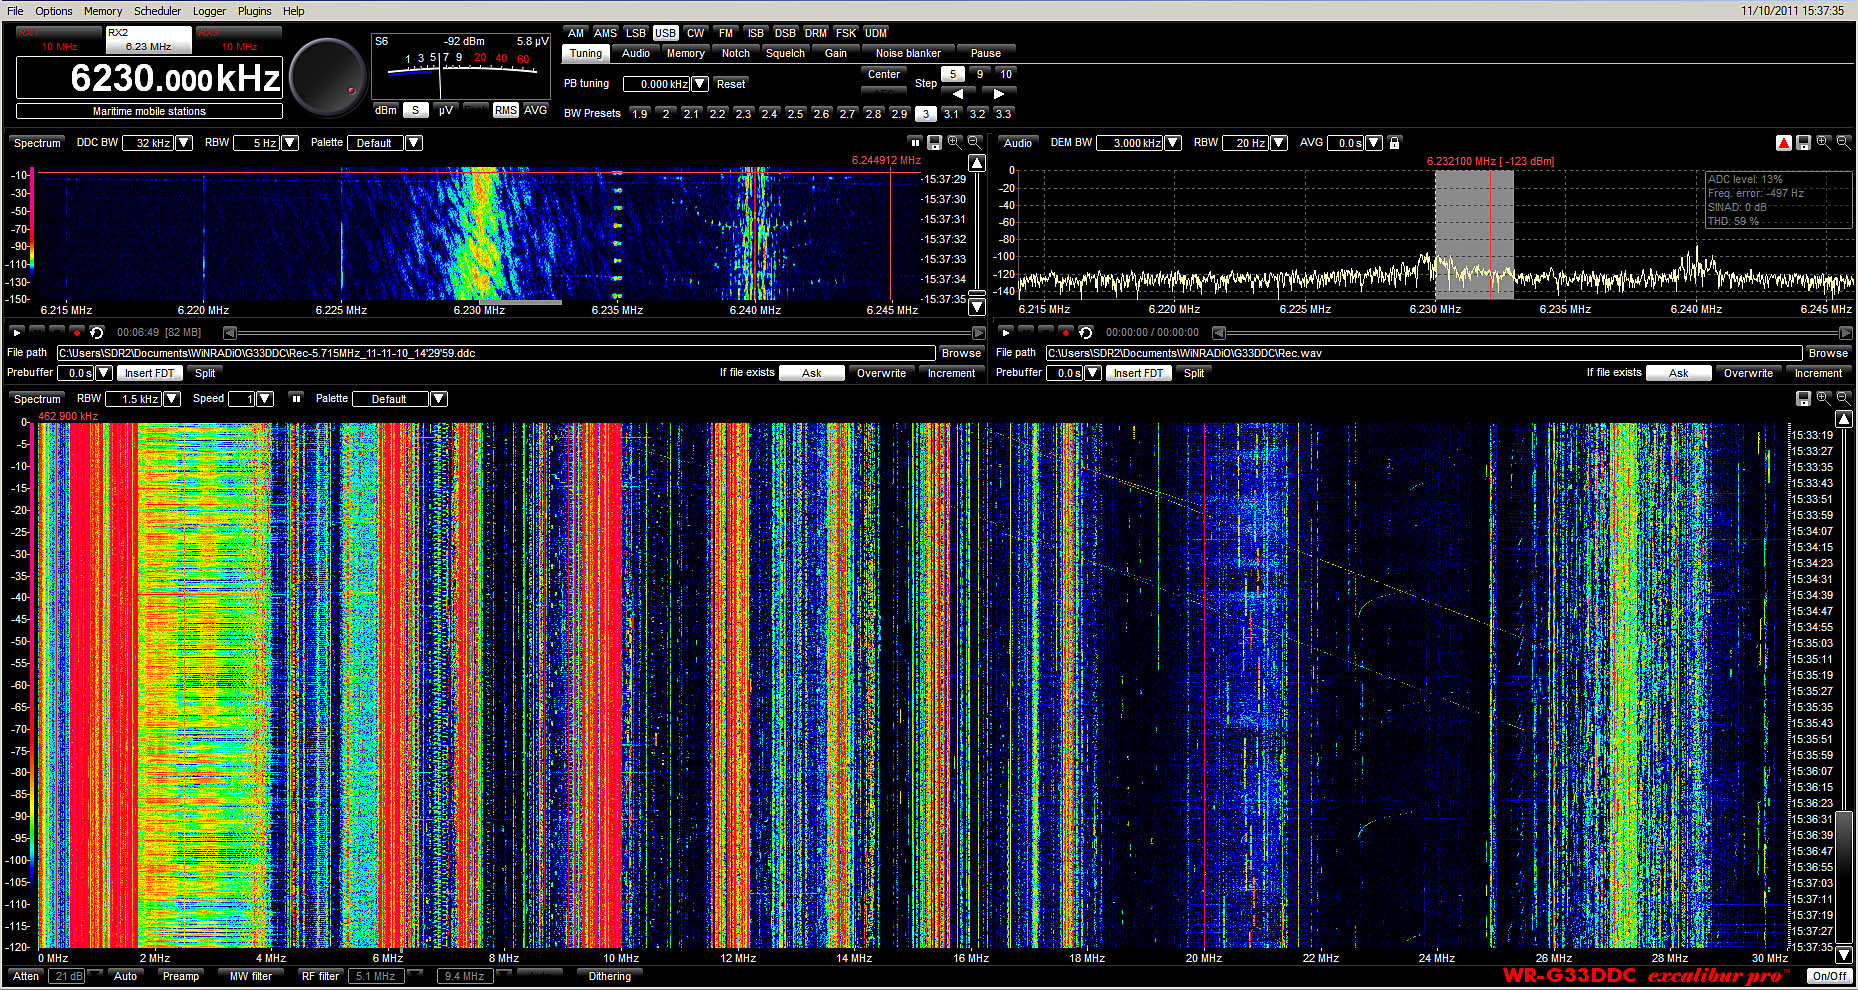The height and width of the screenshot is (990, 1858).
Task: Open audio RBW 20 Hz dropdown
Action: tap(1279, 143)
